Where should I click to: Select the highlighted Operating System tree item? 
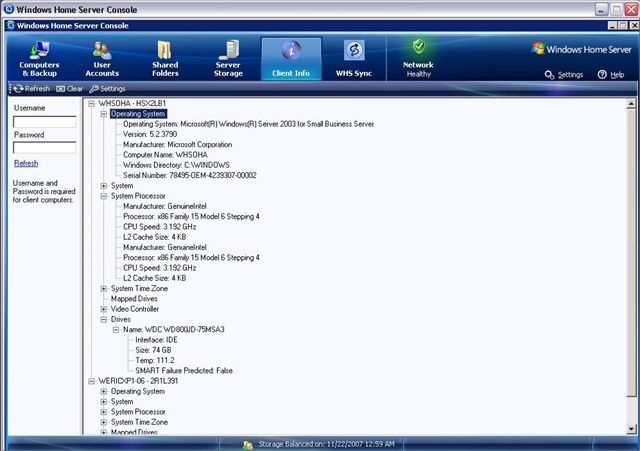(x=138, y=114)
